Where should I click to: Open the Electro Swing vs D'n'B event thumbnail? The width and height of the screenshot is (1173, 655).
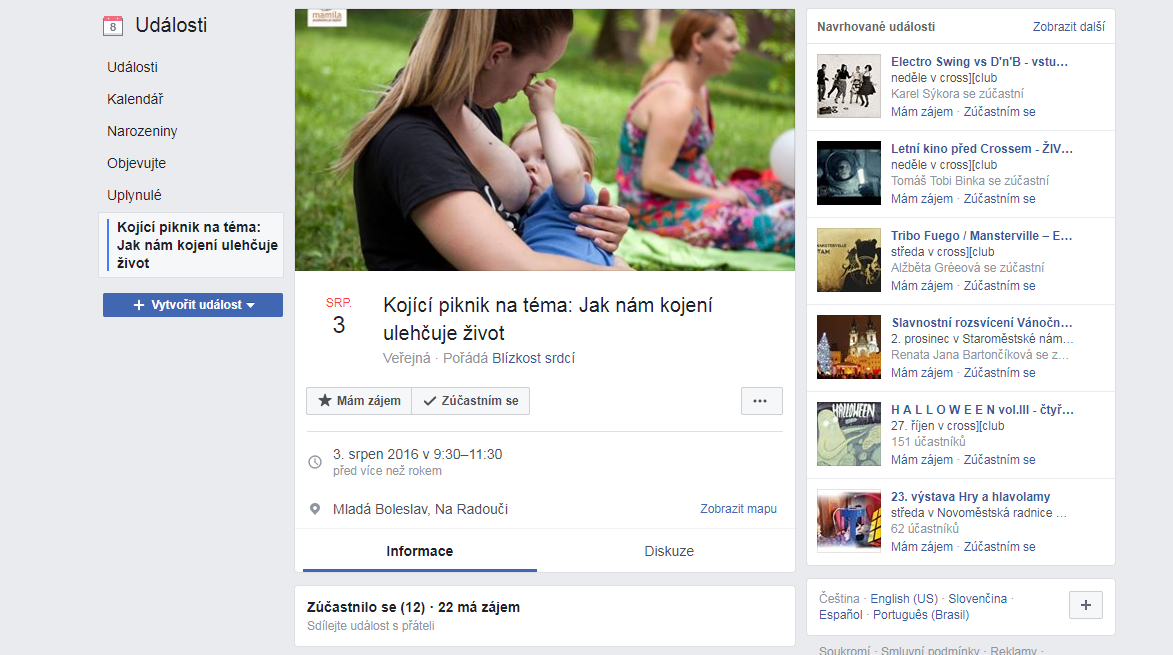click(848, 86)
